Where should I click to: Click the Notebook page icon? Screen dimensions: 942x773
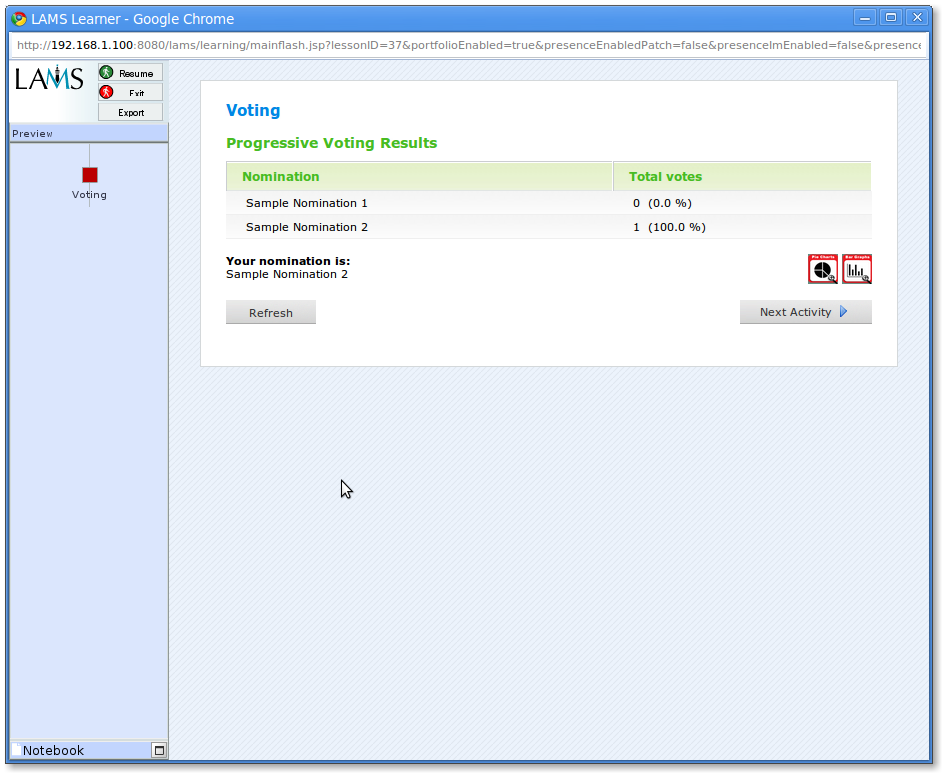pyautogui.click(x=16, y=750)
